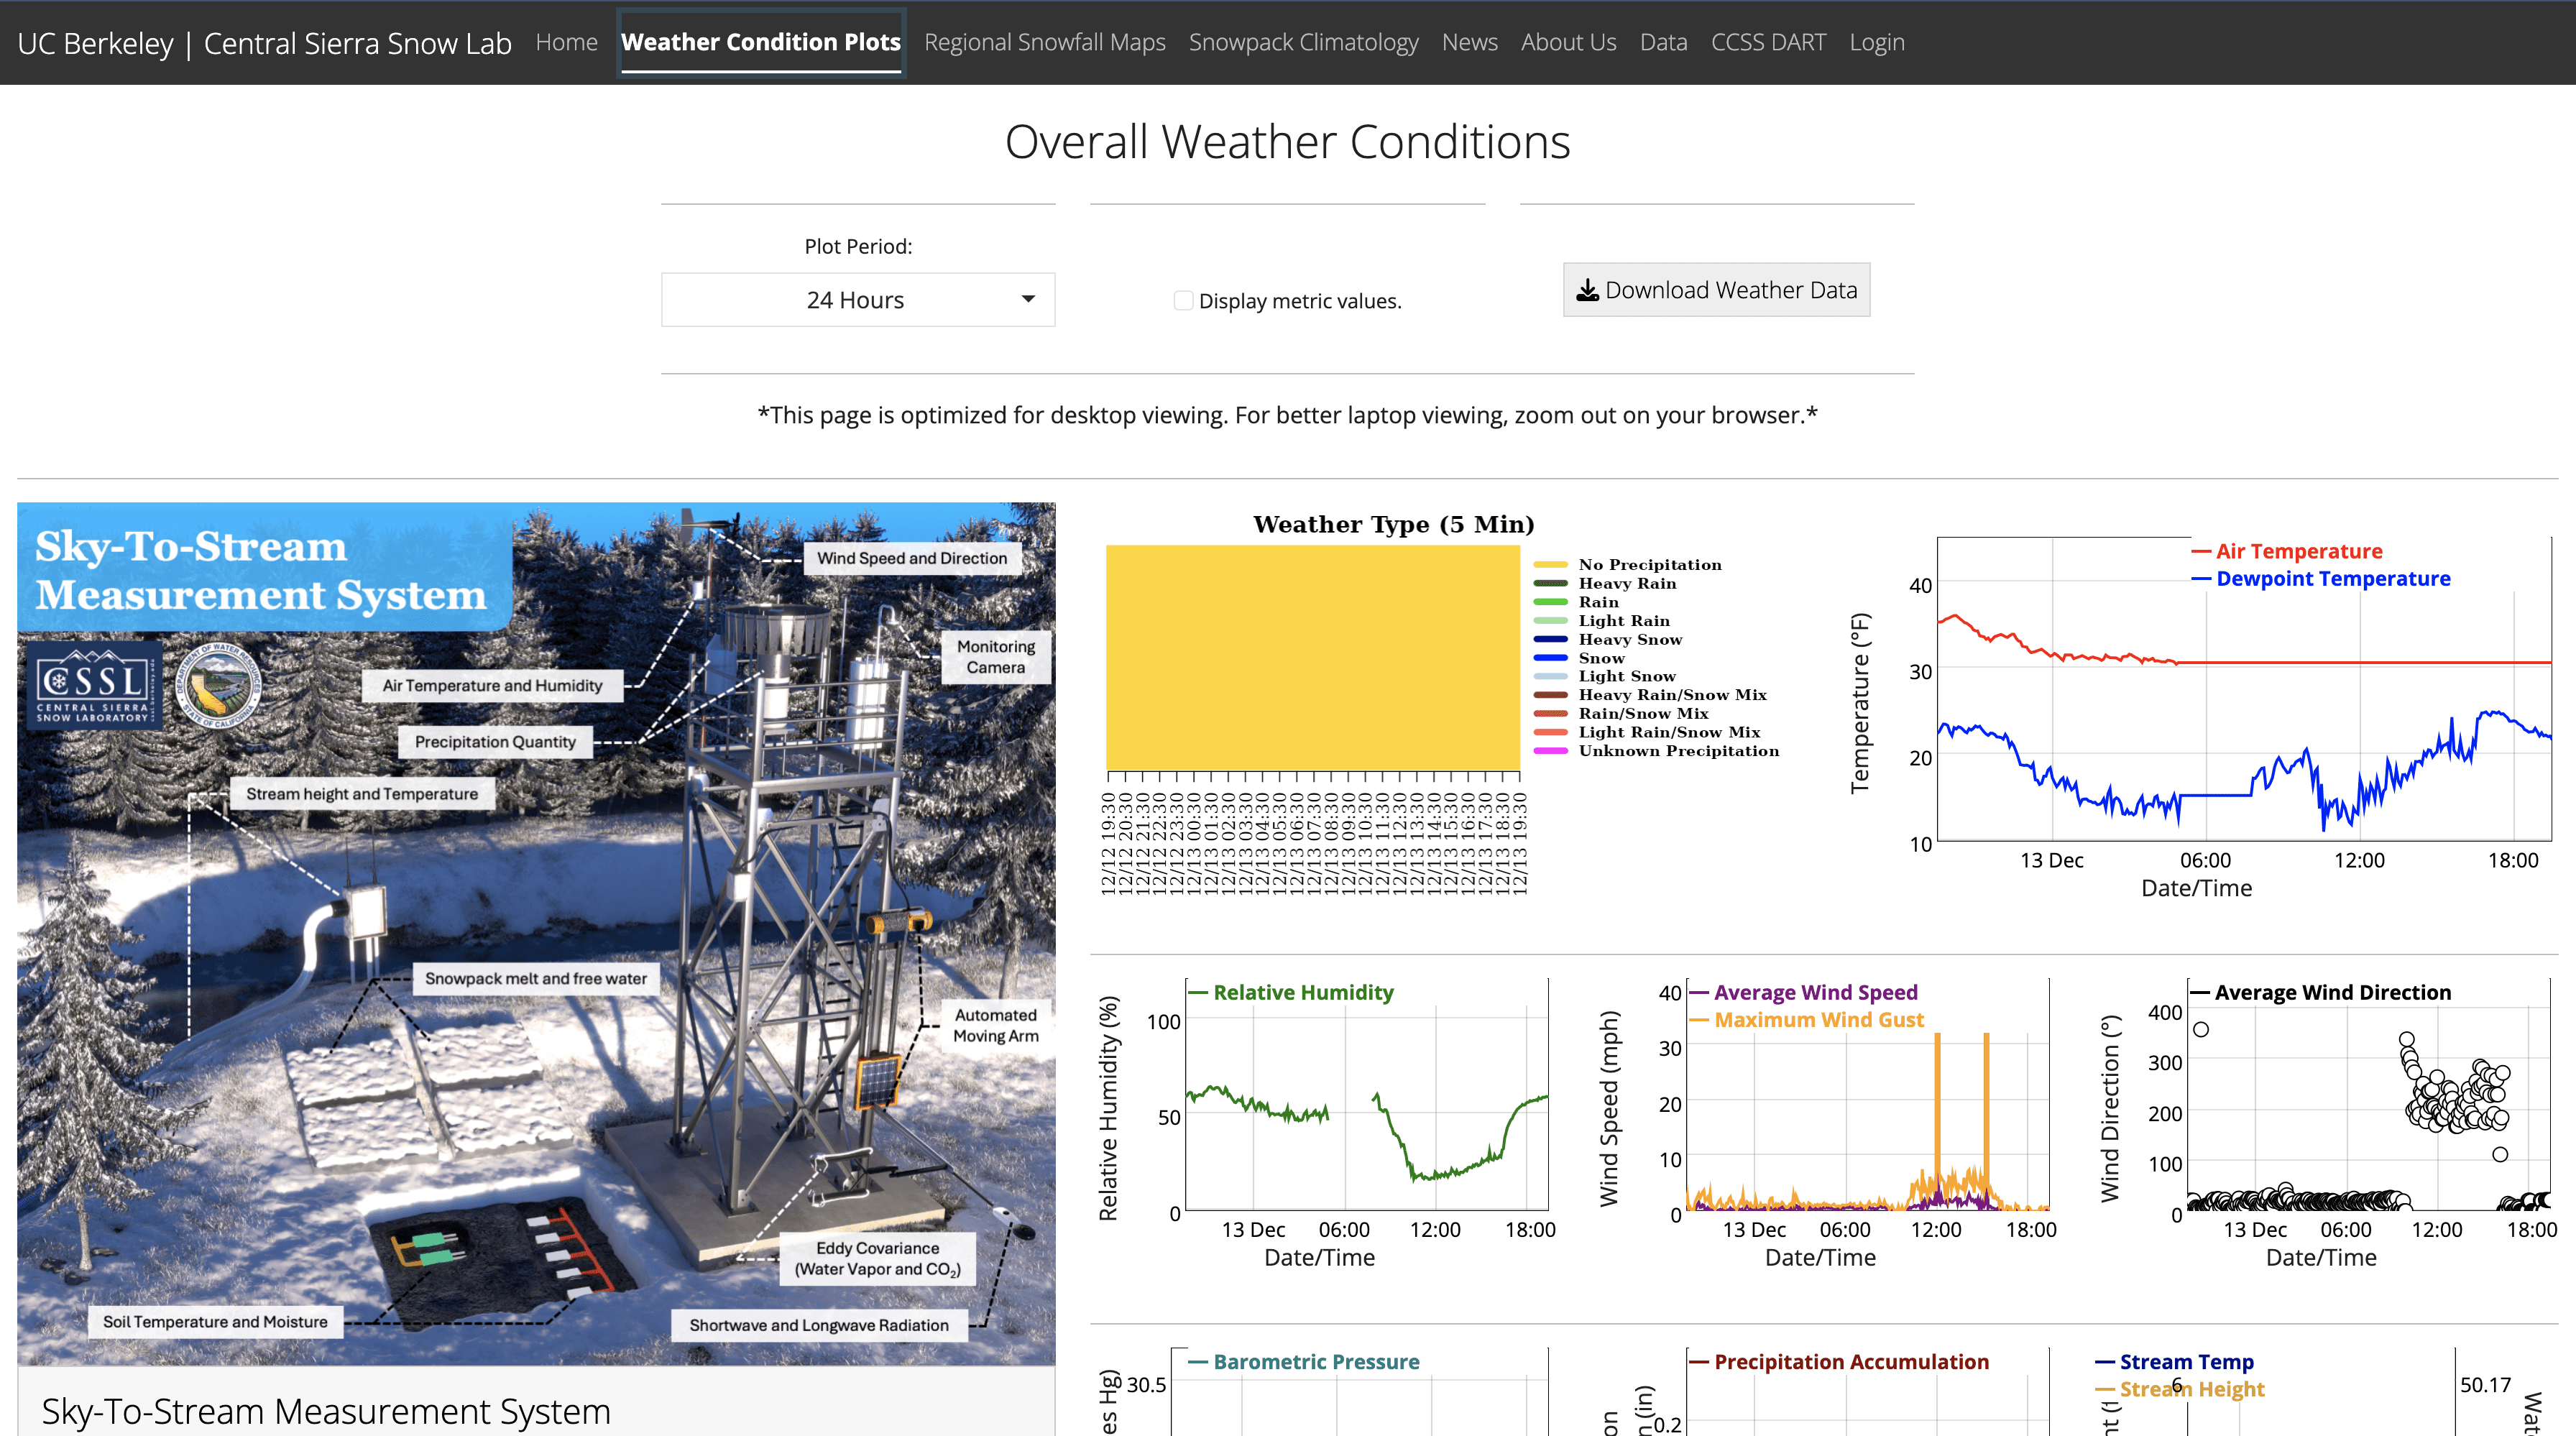Go to Snowpack Climatology page
Image resolution: width=2576 pixels, height=1436 pixels.
pos(1303,42)
